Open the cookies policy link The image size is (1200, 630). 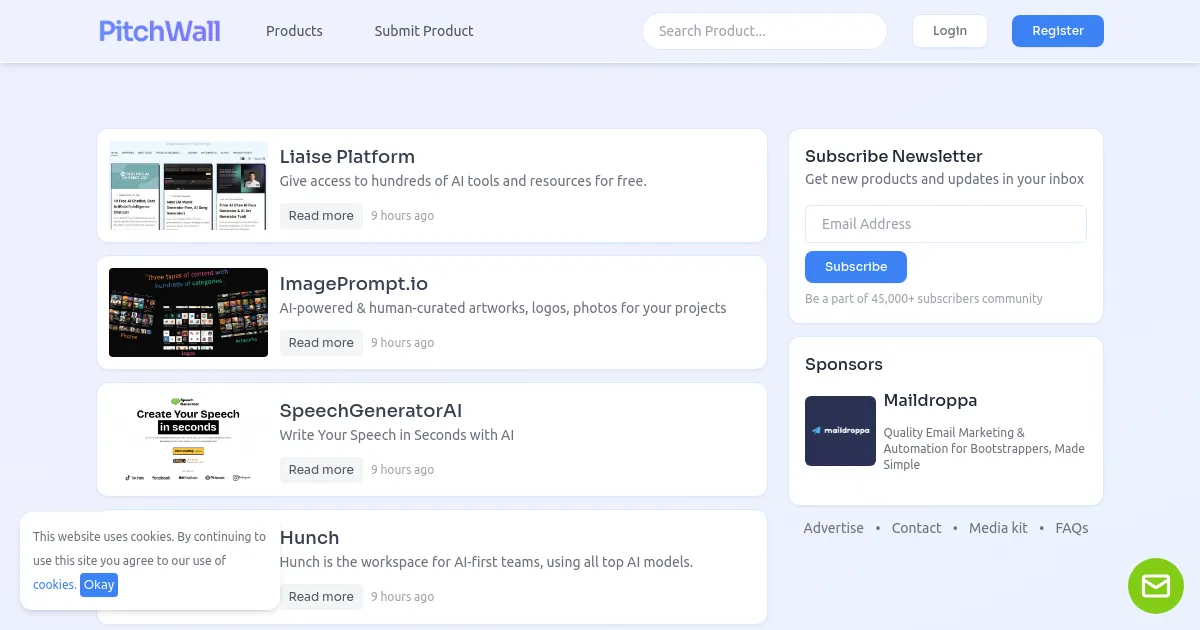[53, 585]
